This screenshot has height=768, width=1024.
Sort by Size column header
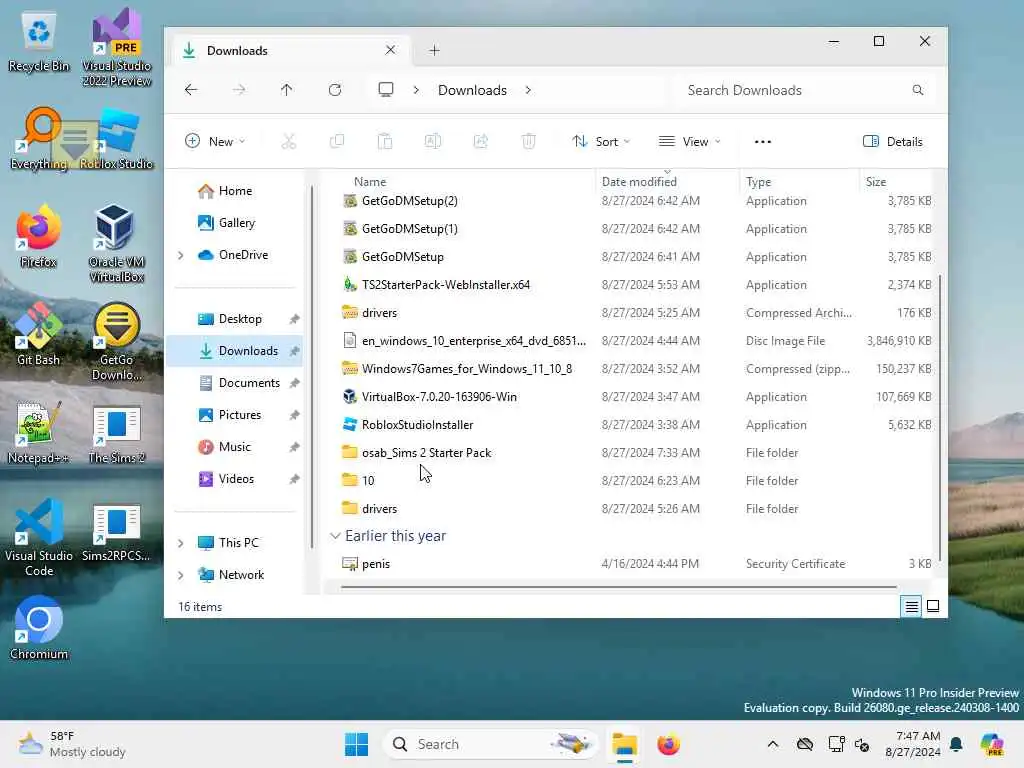[x=876, y=182]
